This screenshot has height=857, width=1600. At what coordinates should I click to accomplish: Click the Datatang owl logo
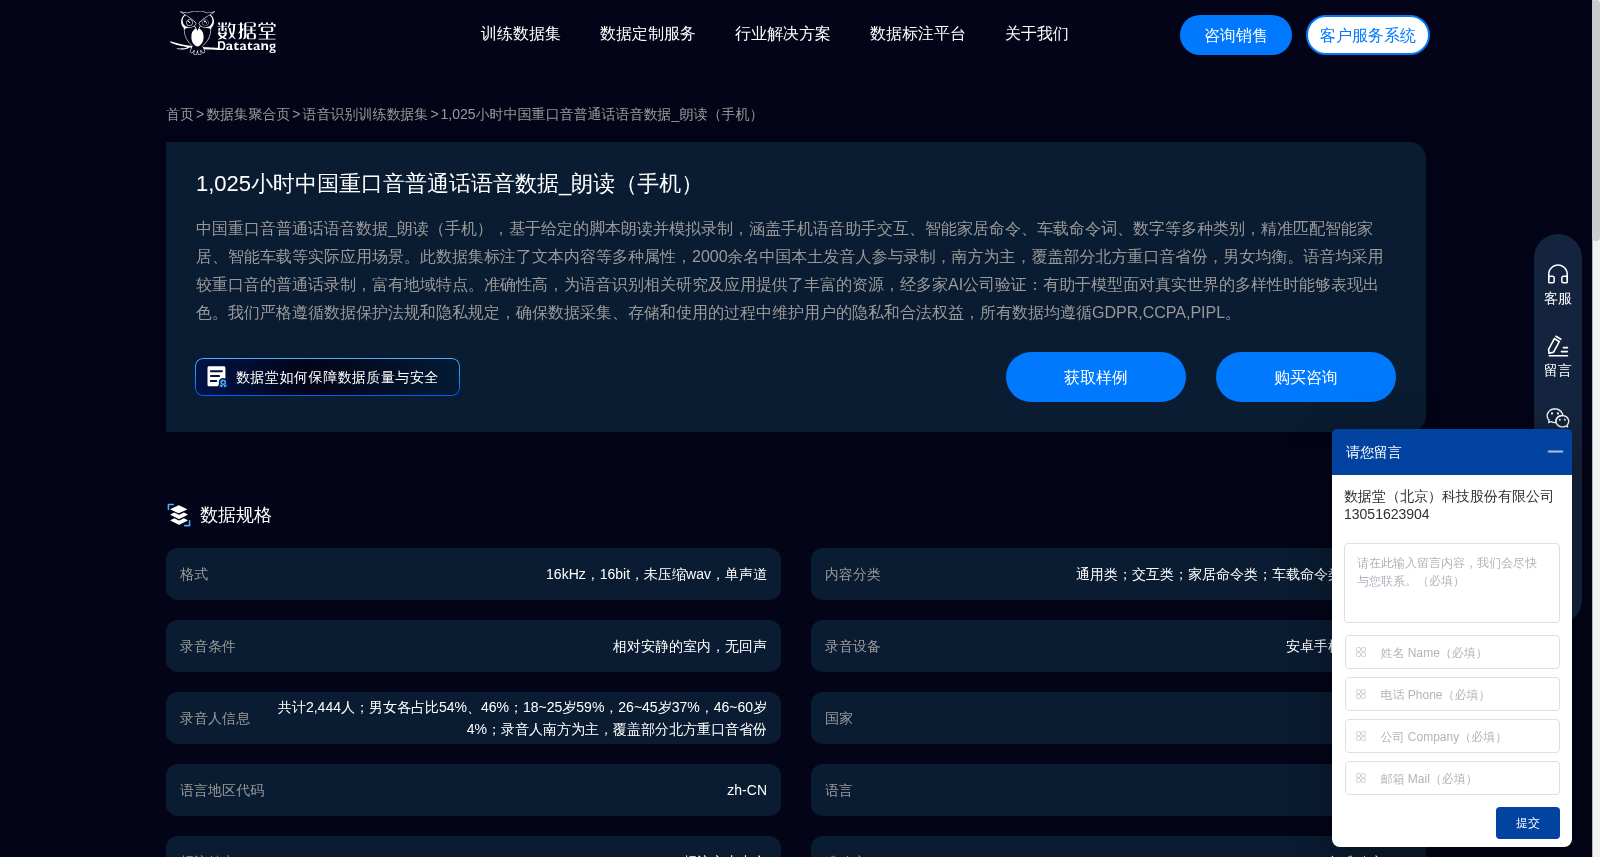click(222, 33)
